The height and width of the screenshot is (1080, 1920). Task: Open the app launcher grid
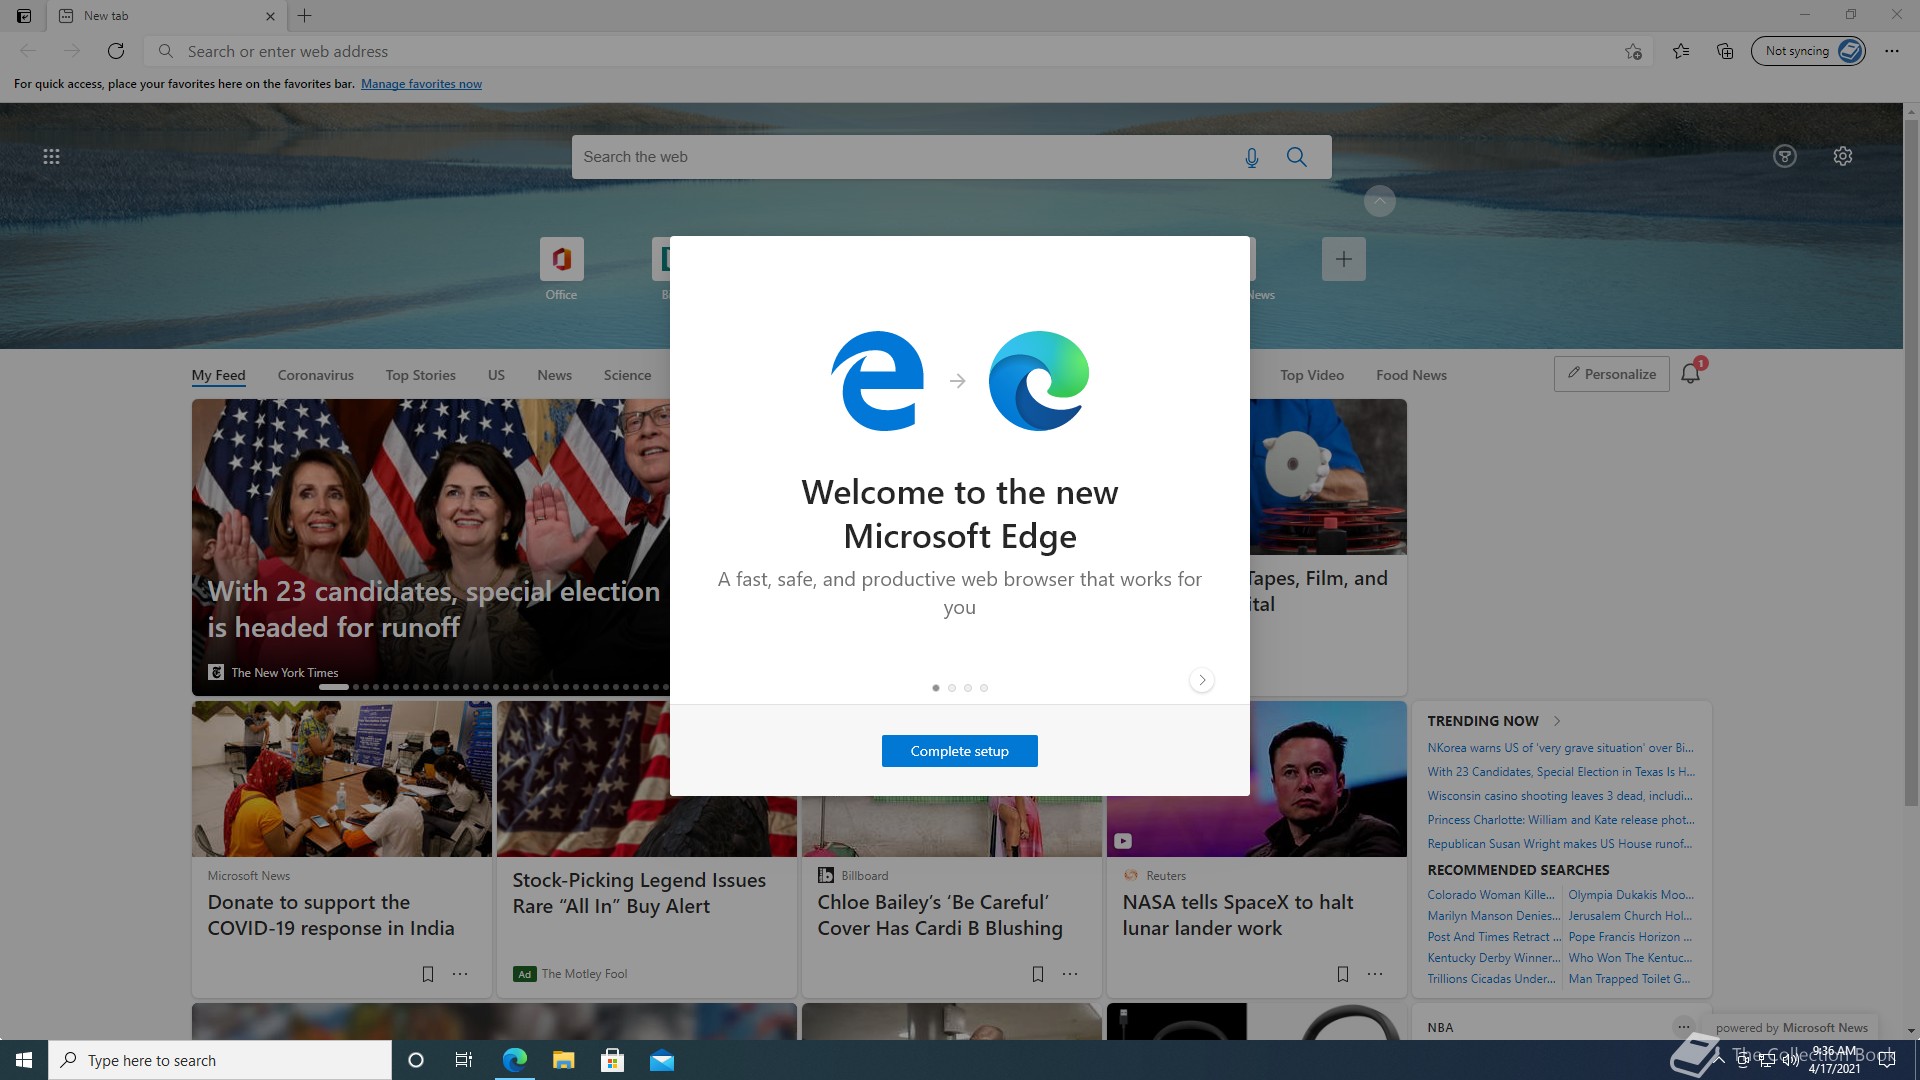tap(52, 157)
